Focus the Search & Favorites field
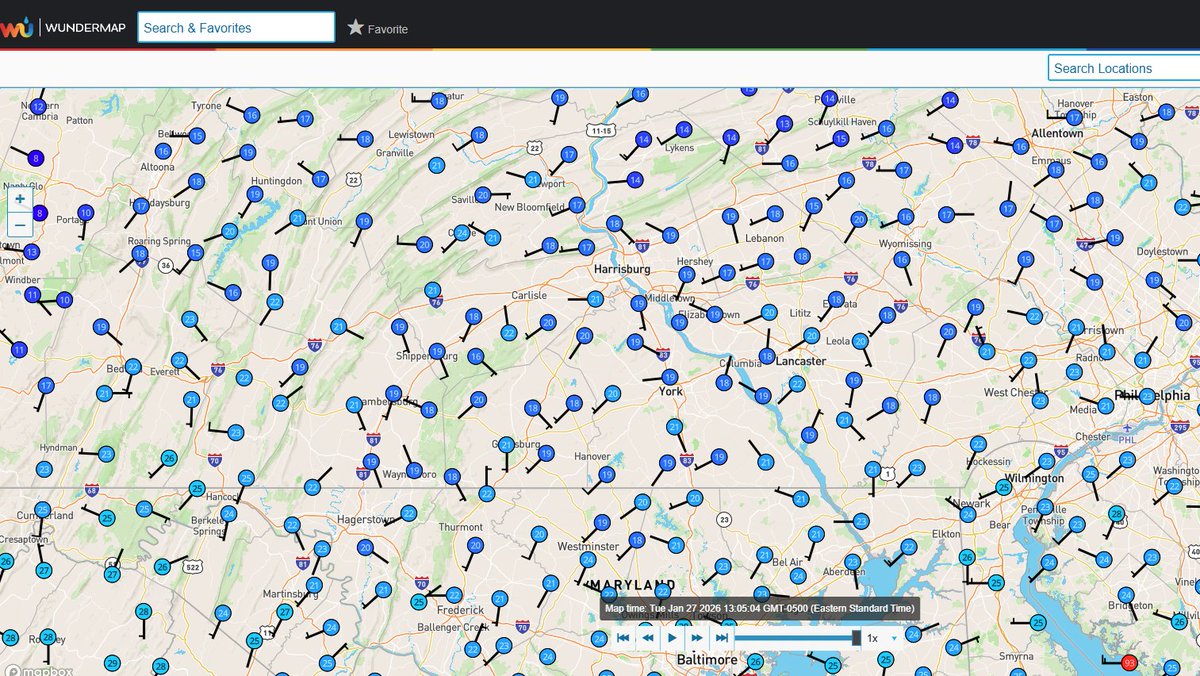 (x=236, y=28)
